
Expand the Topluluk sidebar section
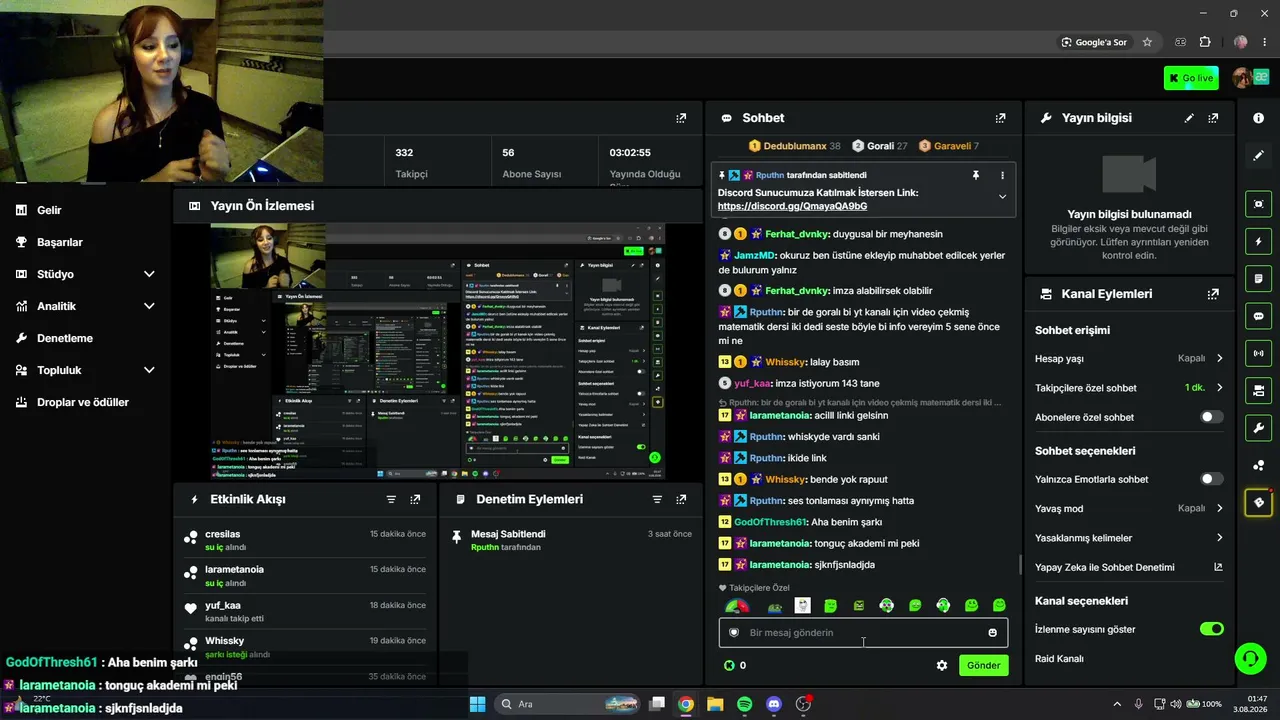(x=149, y=370)
